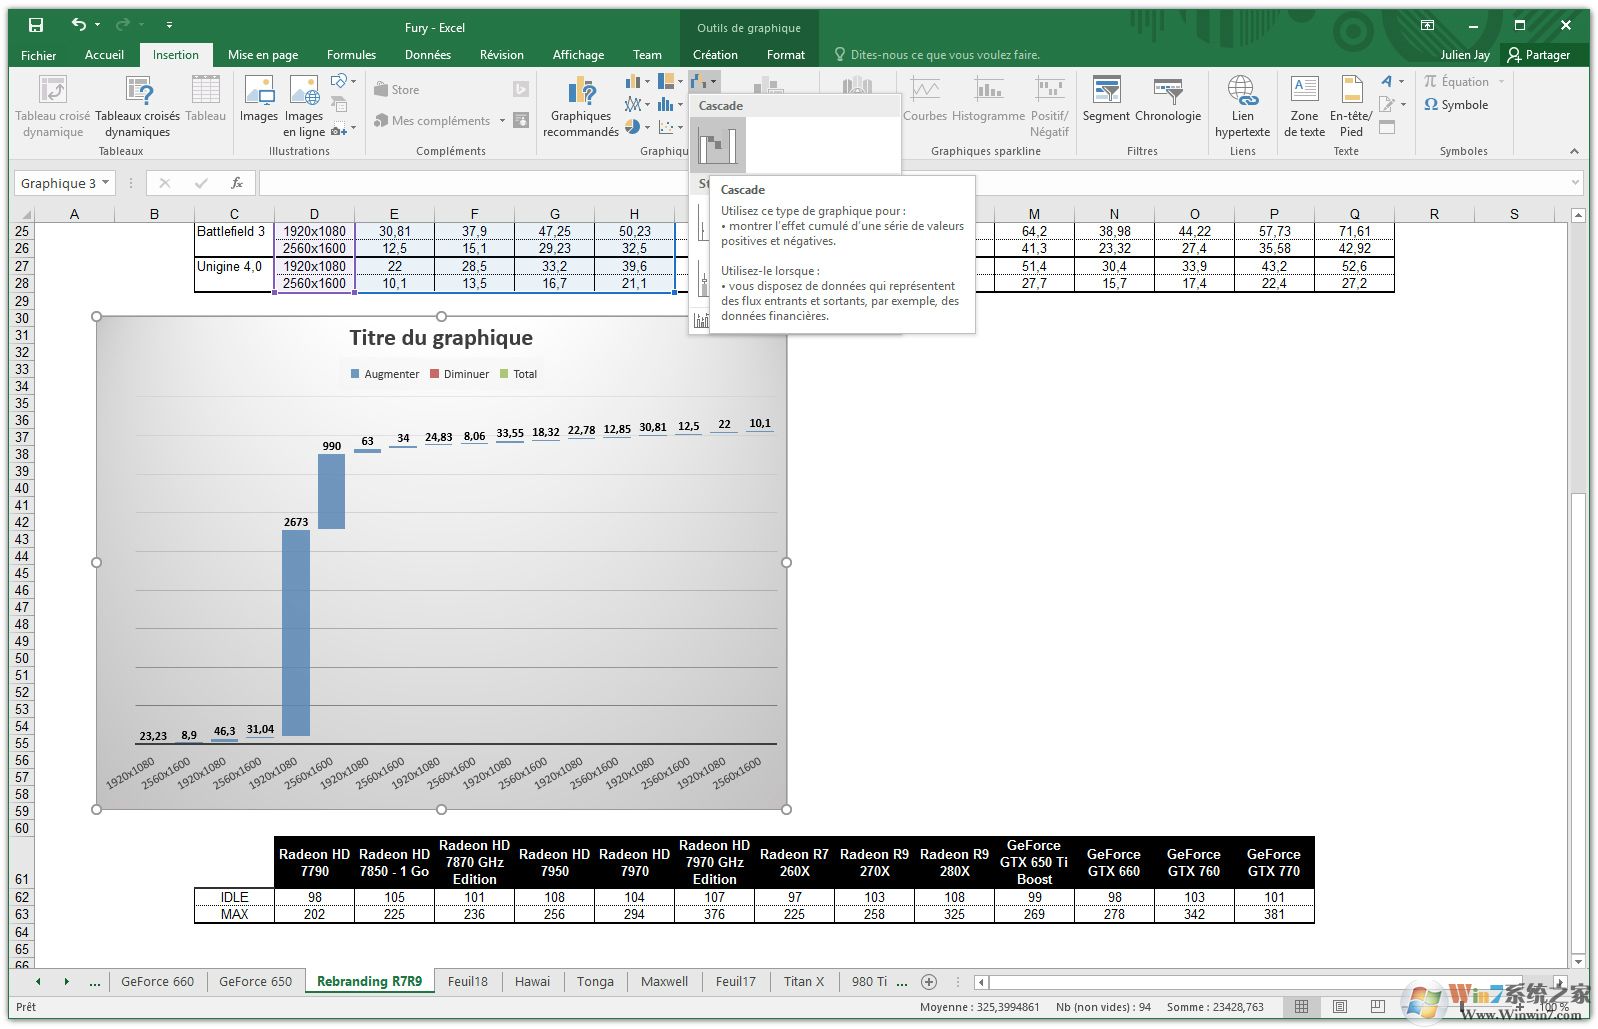Click the Tableaux croisés dynamiques icon
Image resolution: width=1598 pixels, height=1029 pixels.
click(138, 108)
